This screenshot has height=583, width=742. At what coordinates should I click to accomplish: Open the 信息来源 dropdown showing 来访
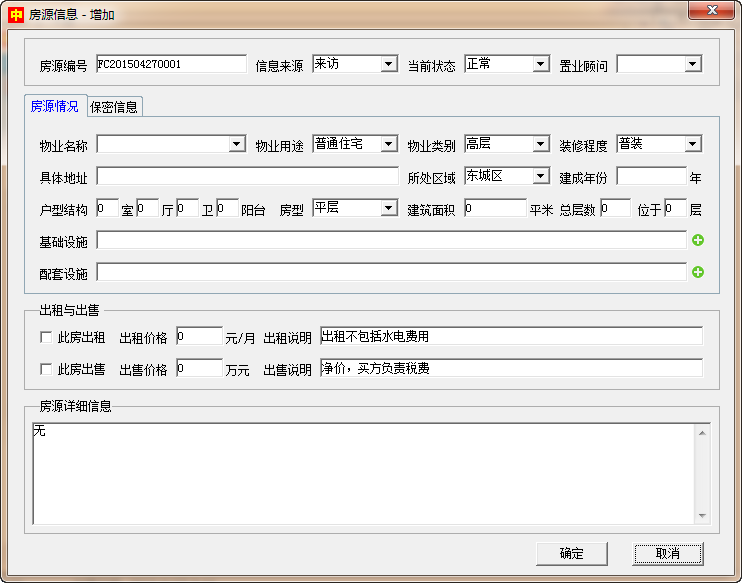355,64
